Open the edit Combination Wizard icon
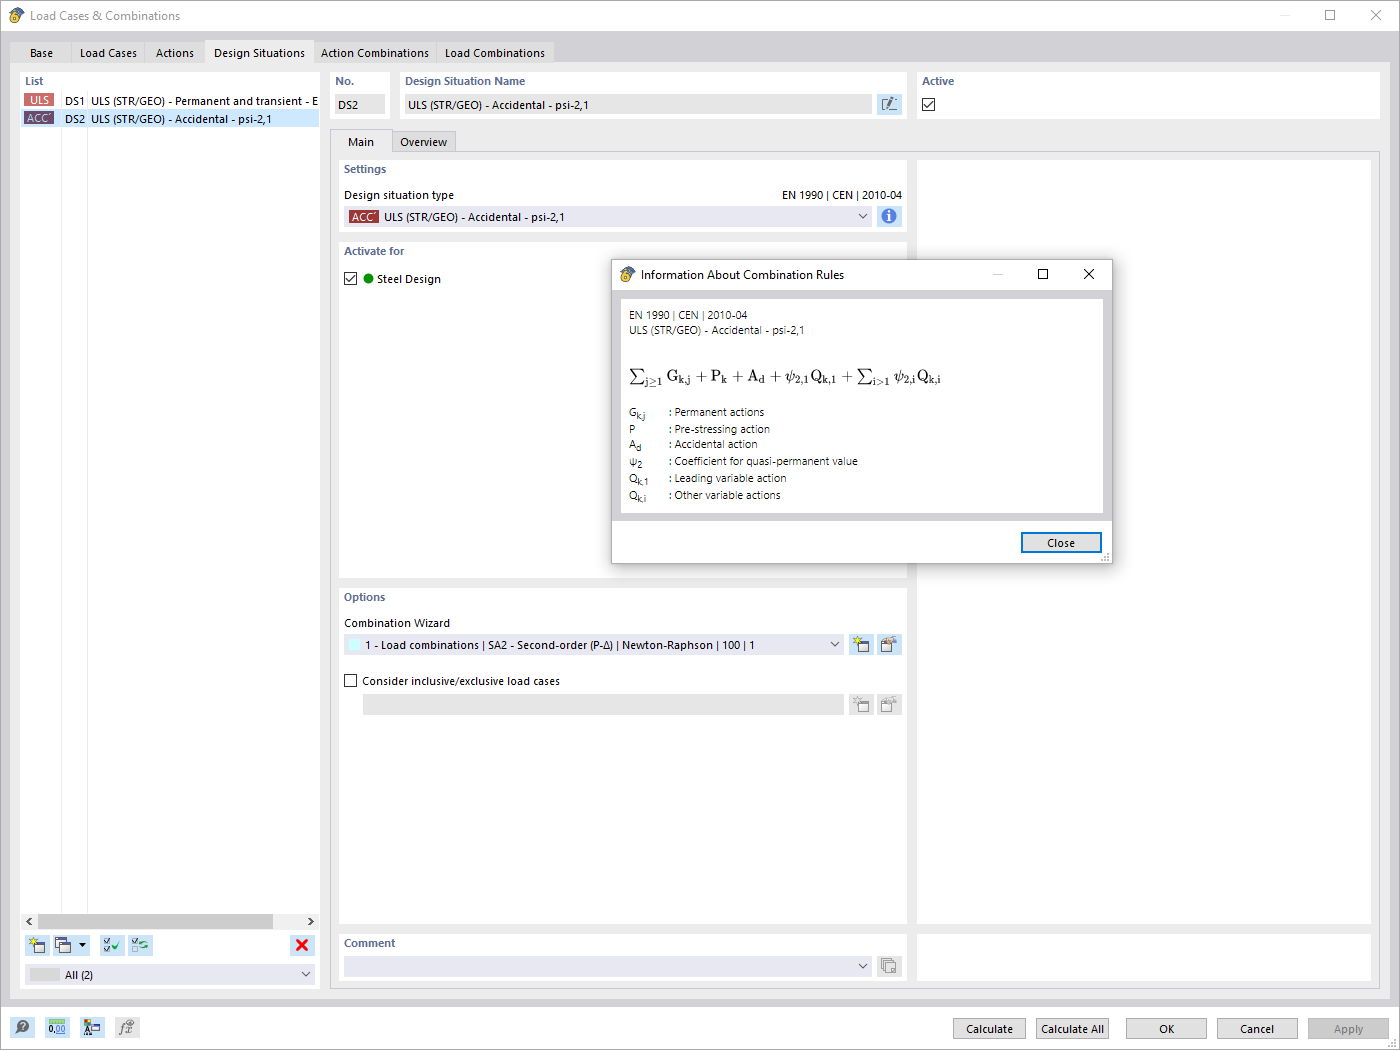This screenshot has width=1400, height=1050. [889, 644]
